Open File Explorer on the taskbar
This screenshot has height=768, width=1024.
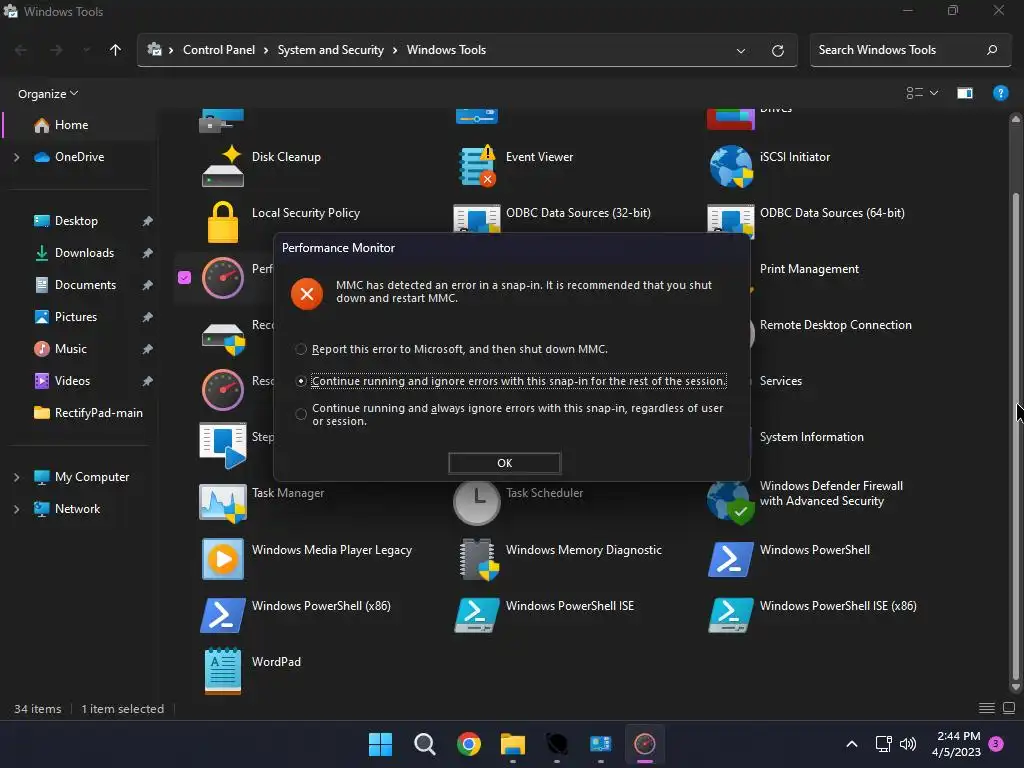[513, 744]
